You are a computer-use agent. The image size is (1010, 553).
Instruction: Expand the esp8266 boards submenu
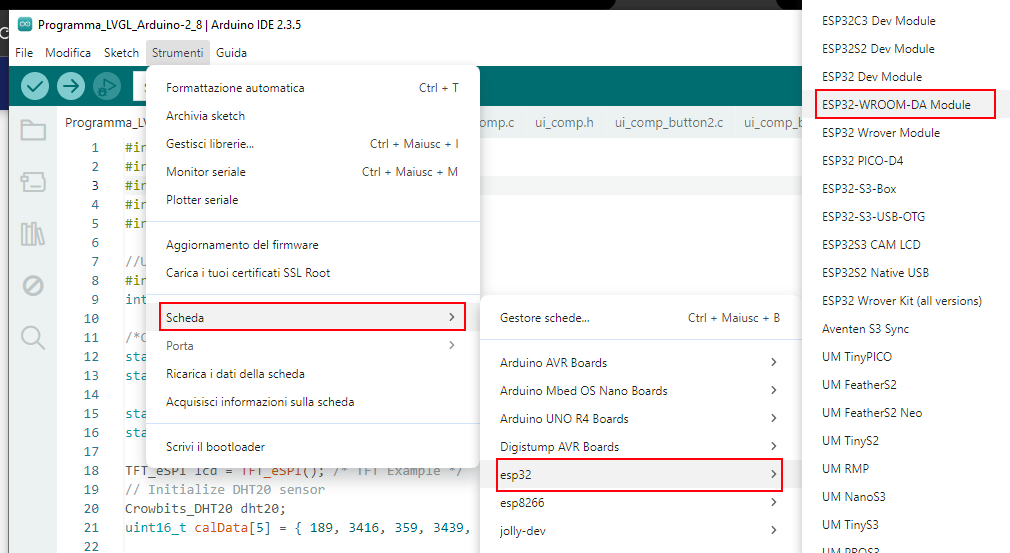(x=638, y=503)
